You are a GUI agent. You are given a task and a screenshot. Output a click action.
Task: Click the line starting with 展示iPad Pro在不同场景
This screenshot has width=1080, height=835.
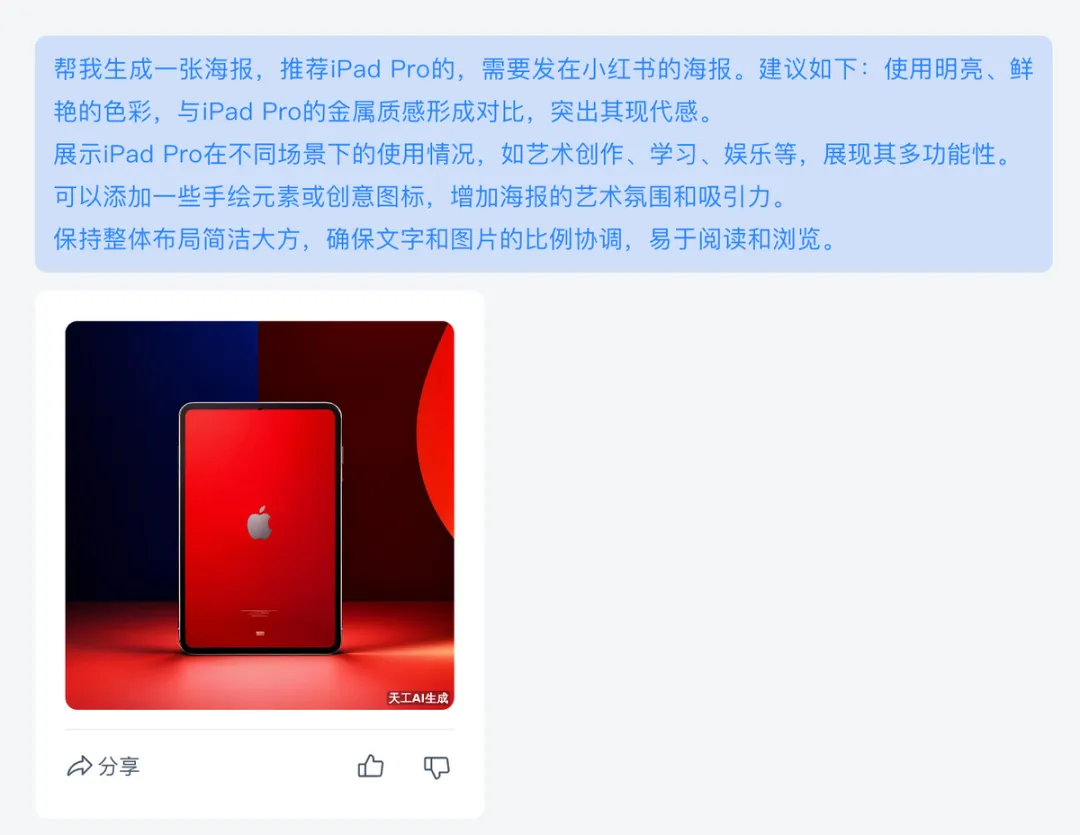pyautogui.click(x=533, y=154)
